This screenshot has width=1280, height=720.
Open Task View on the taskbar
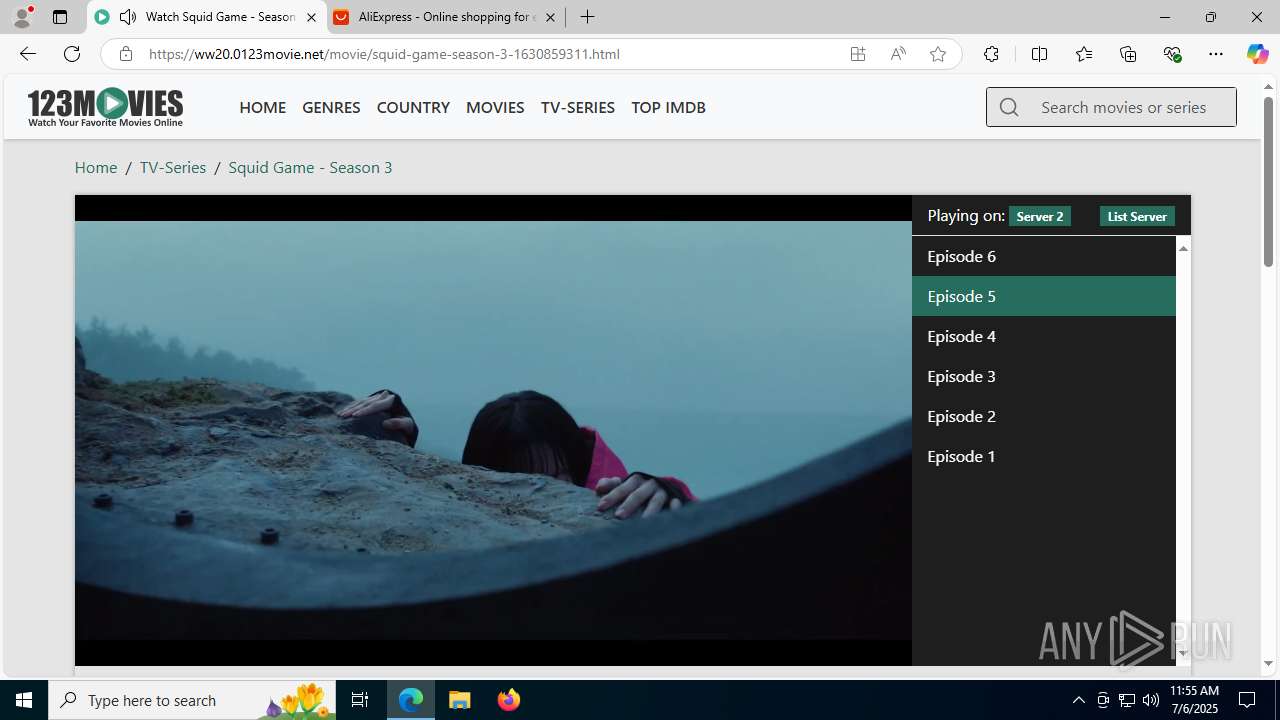pos(360,700)
